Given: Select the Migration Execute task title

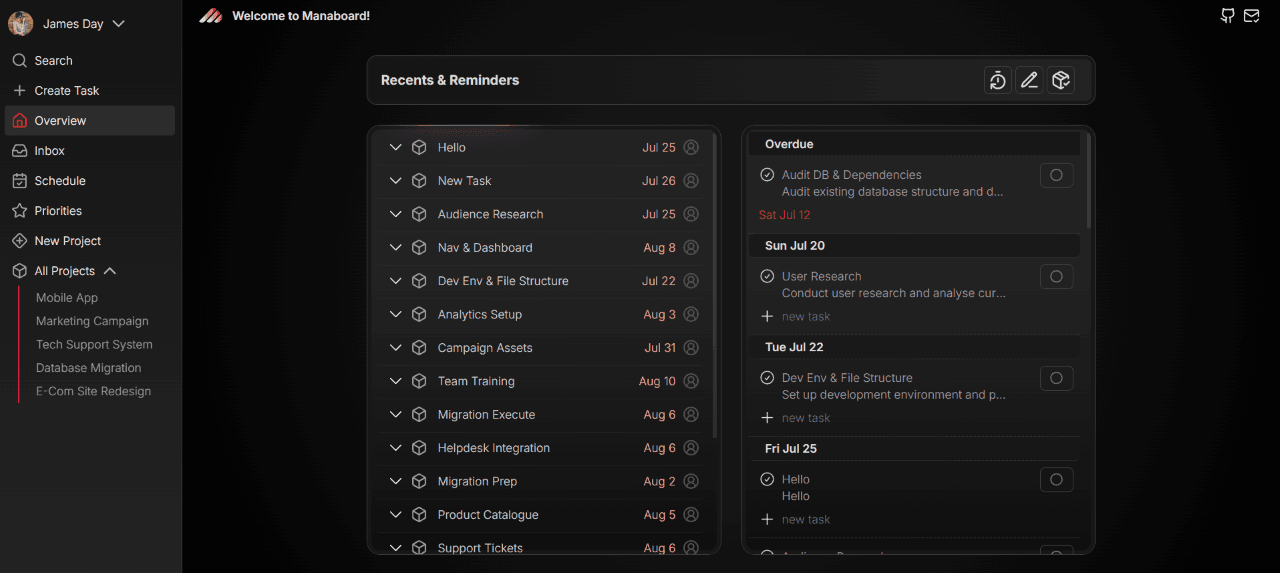Looking at the screenshot, I should (486, 414).
